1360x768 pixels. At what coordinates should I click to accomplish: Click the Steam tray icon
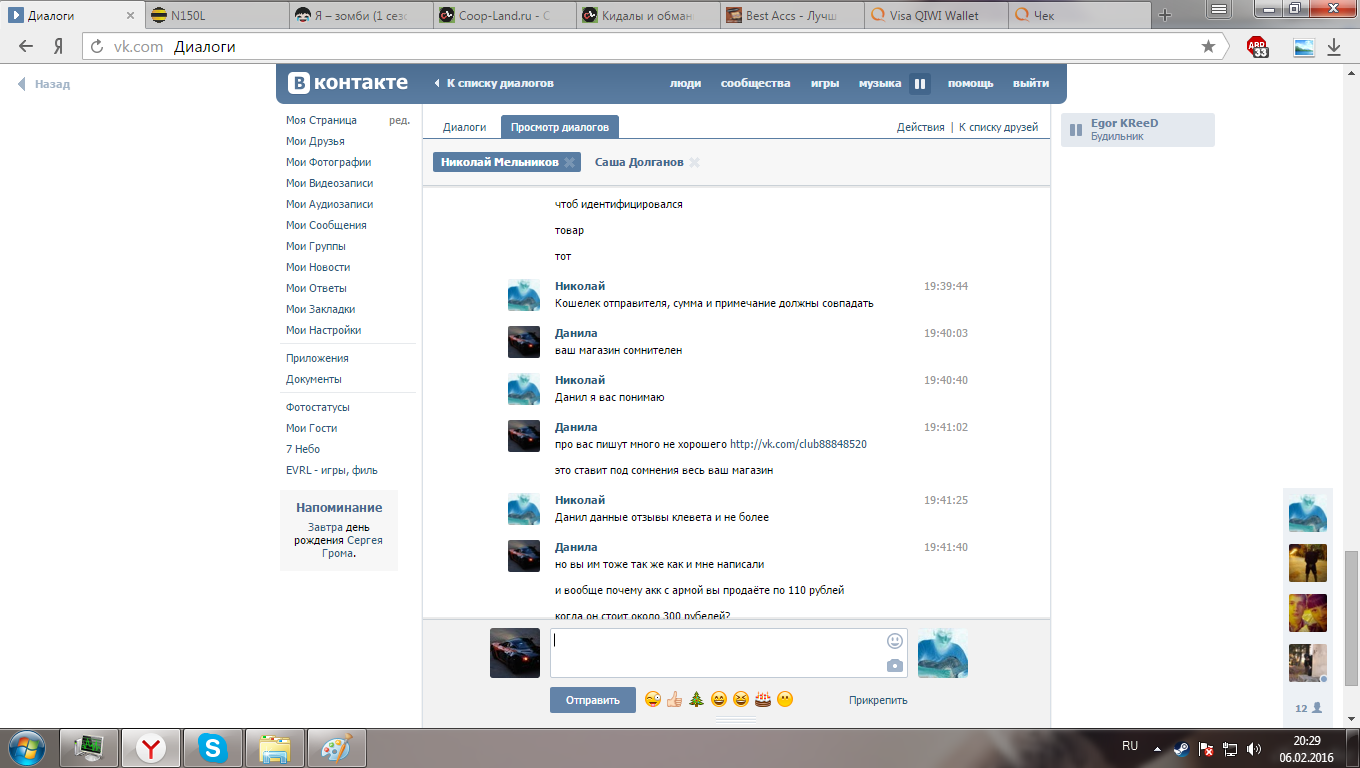click(1182, 747)
